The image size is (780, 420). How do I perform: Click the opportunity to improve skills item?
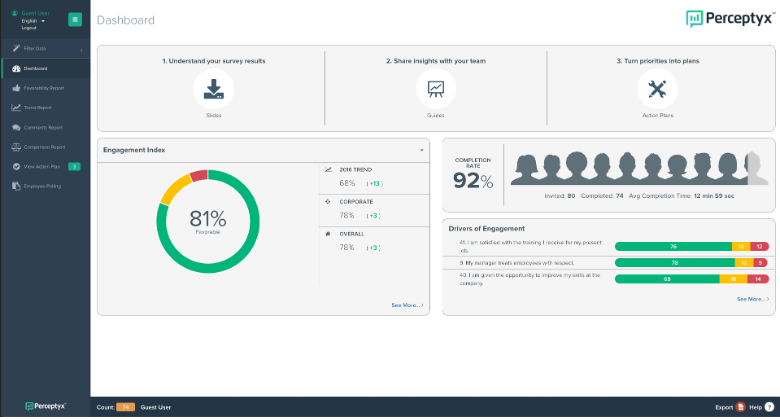530,279
